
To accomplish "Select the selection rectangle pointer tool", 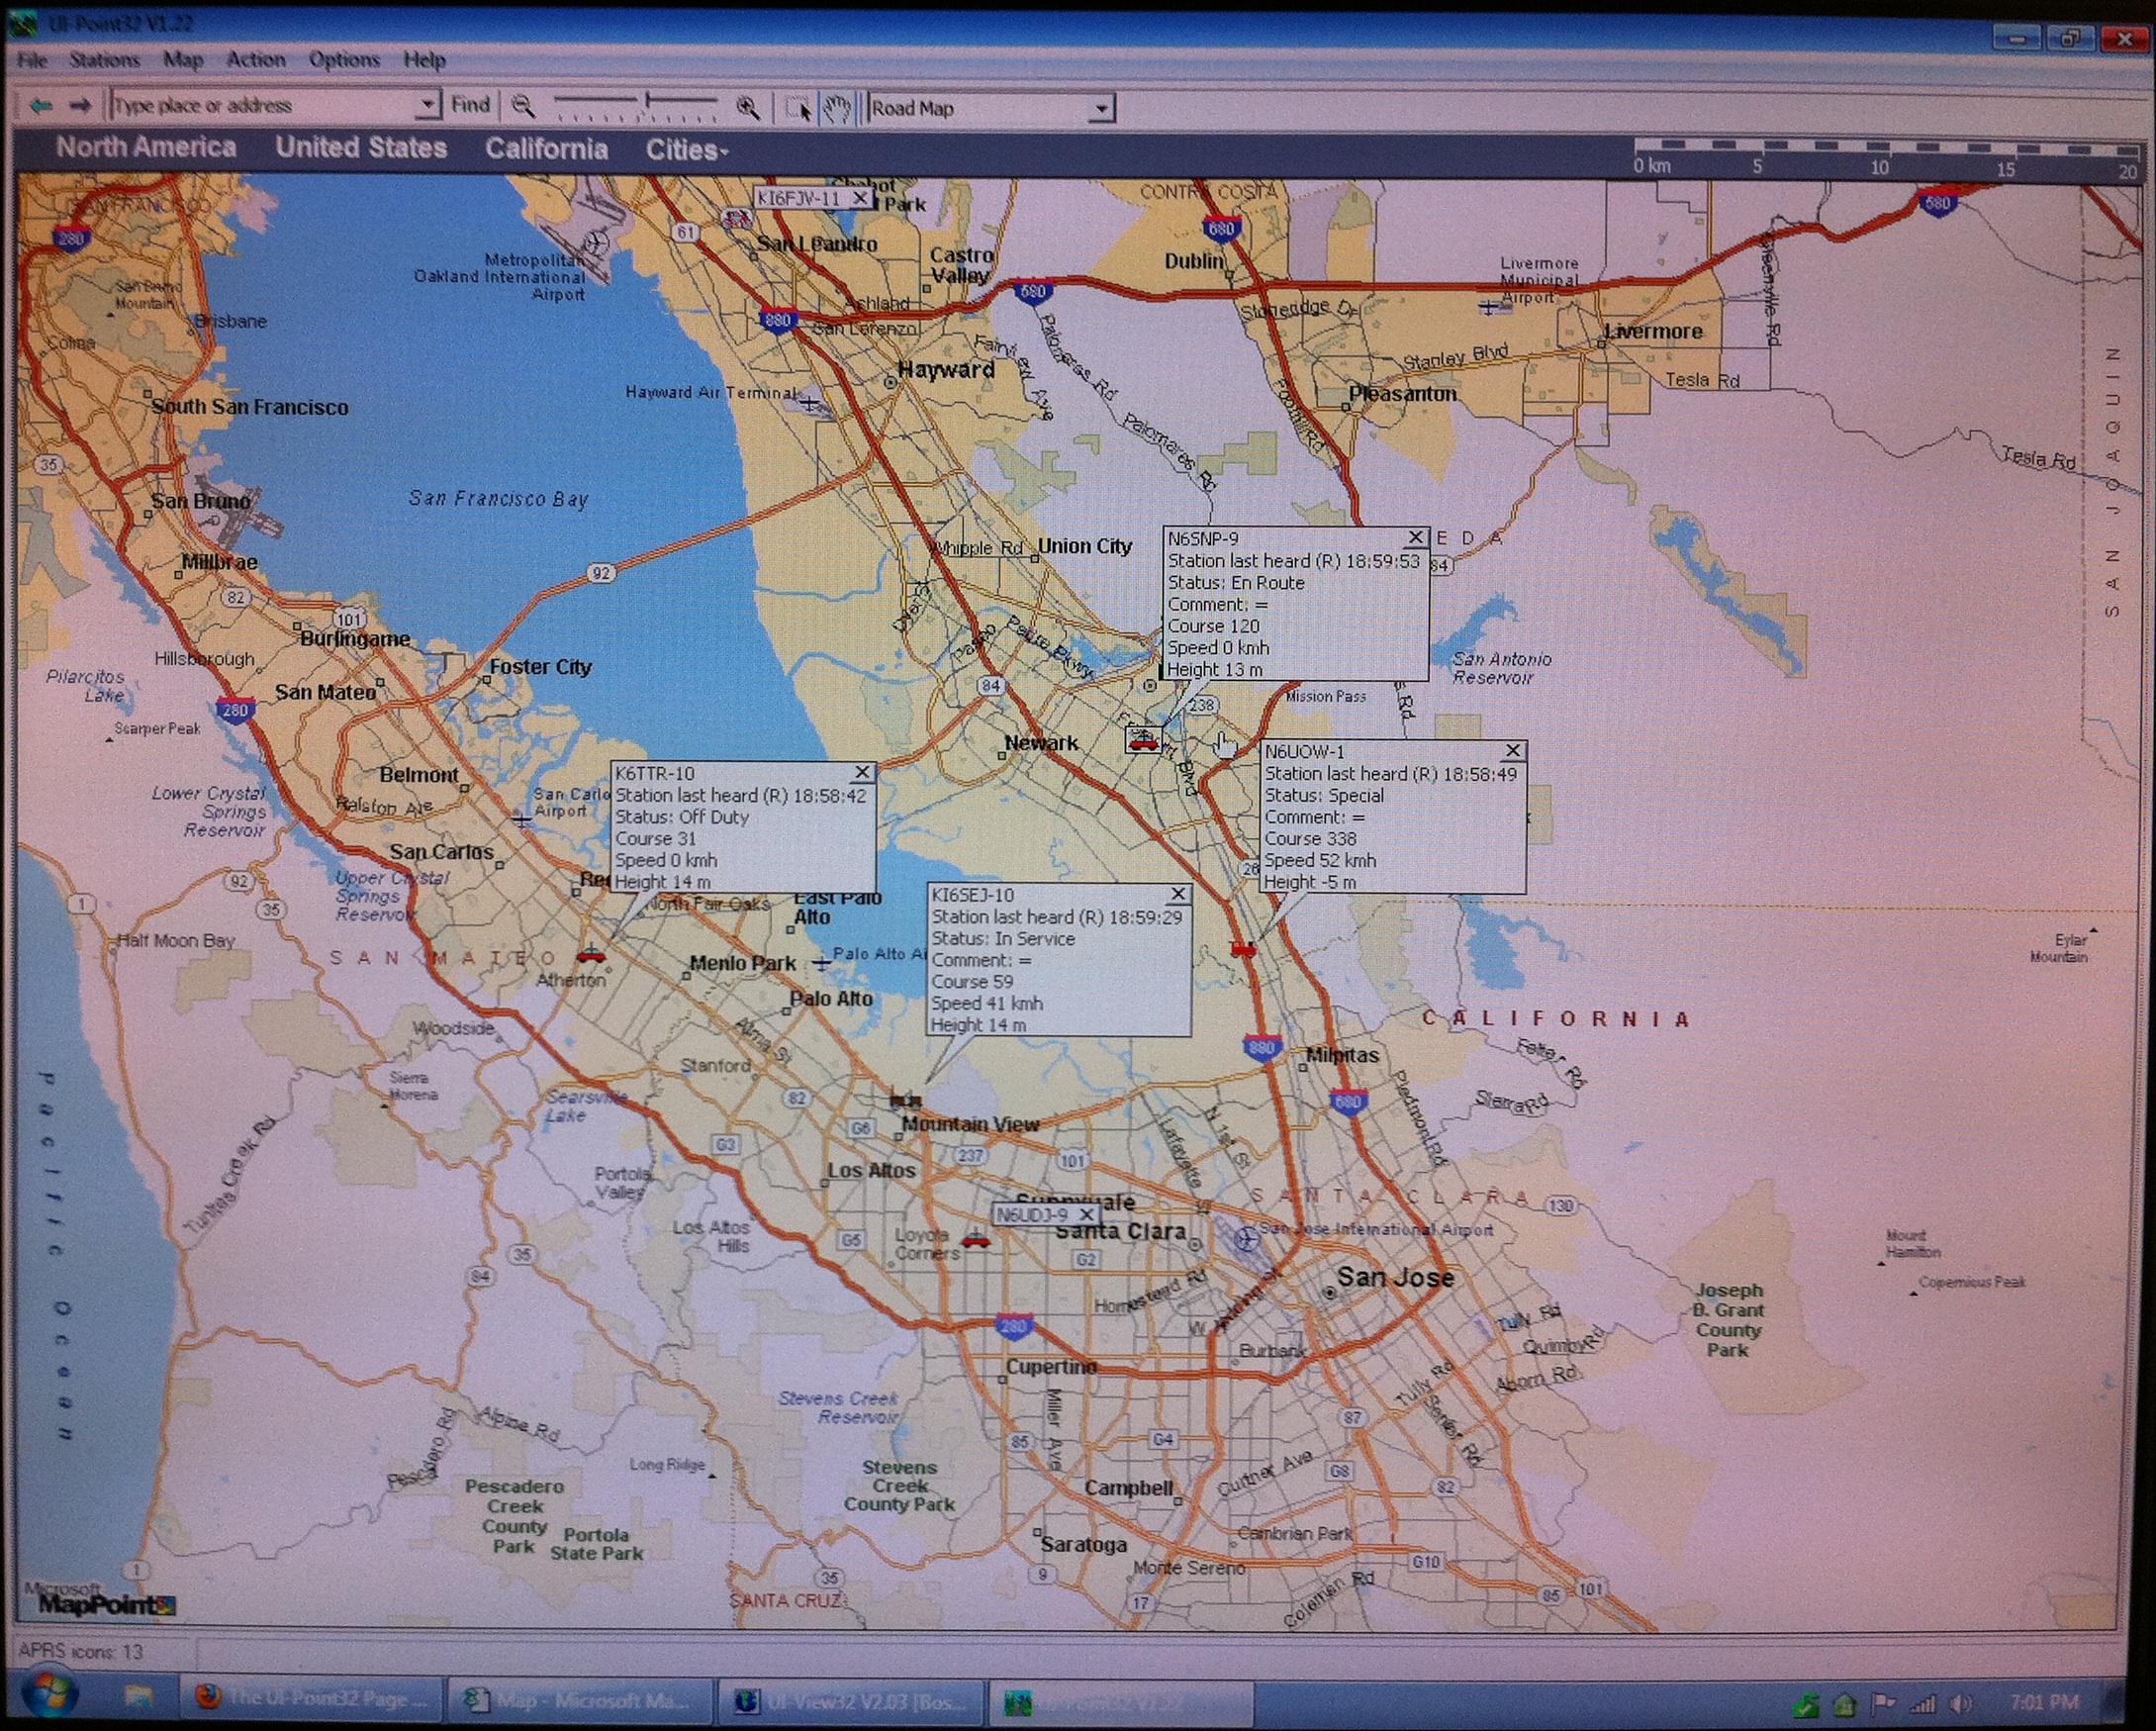I will click(x=798, y=108).
